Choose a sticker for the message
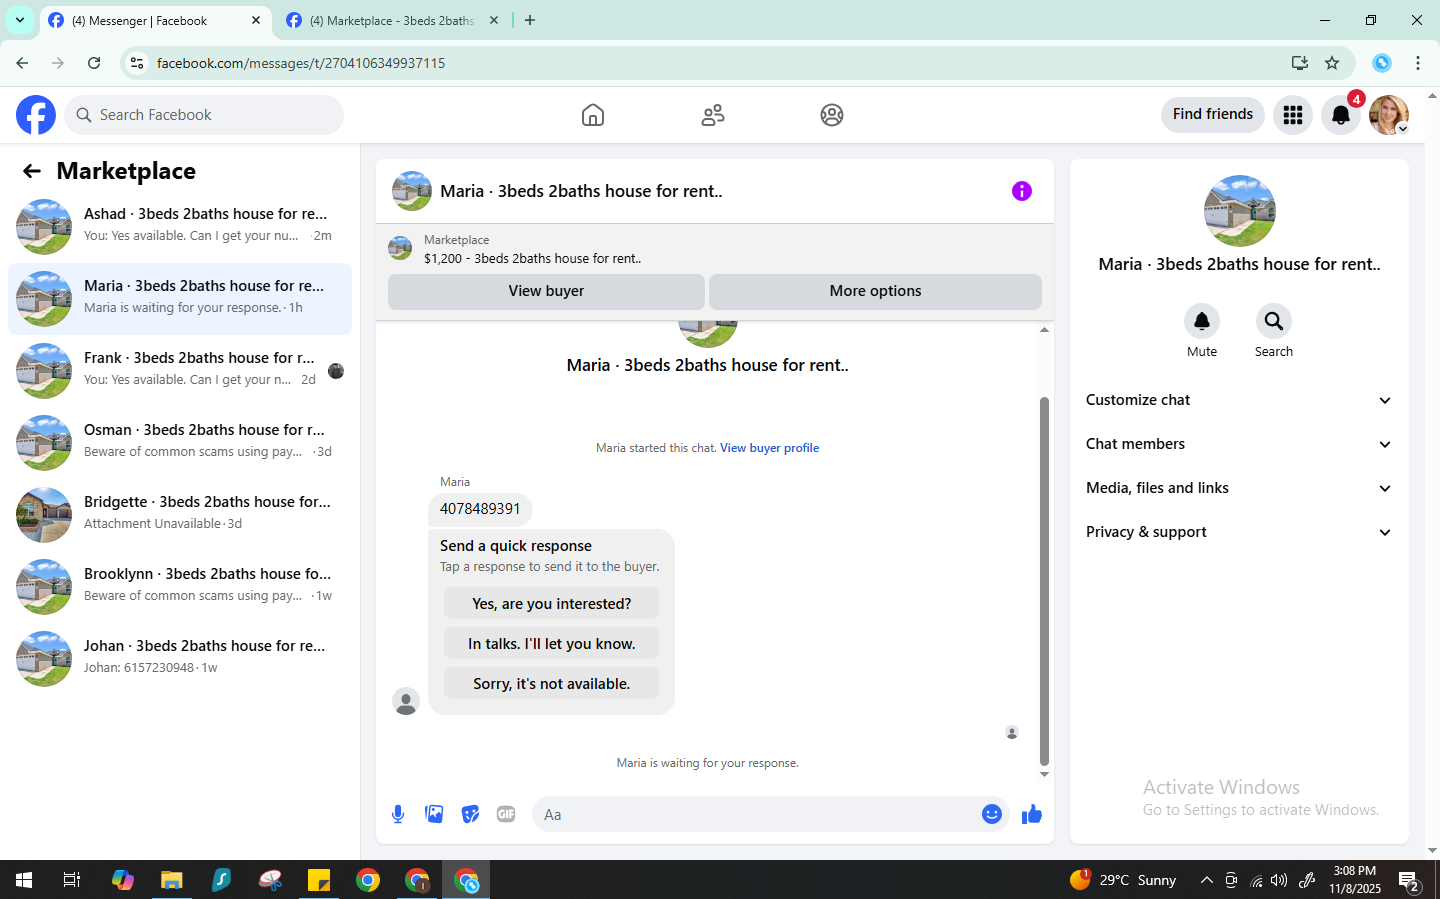Screen dimensions: 1440x899 470,814
